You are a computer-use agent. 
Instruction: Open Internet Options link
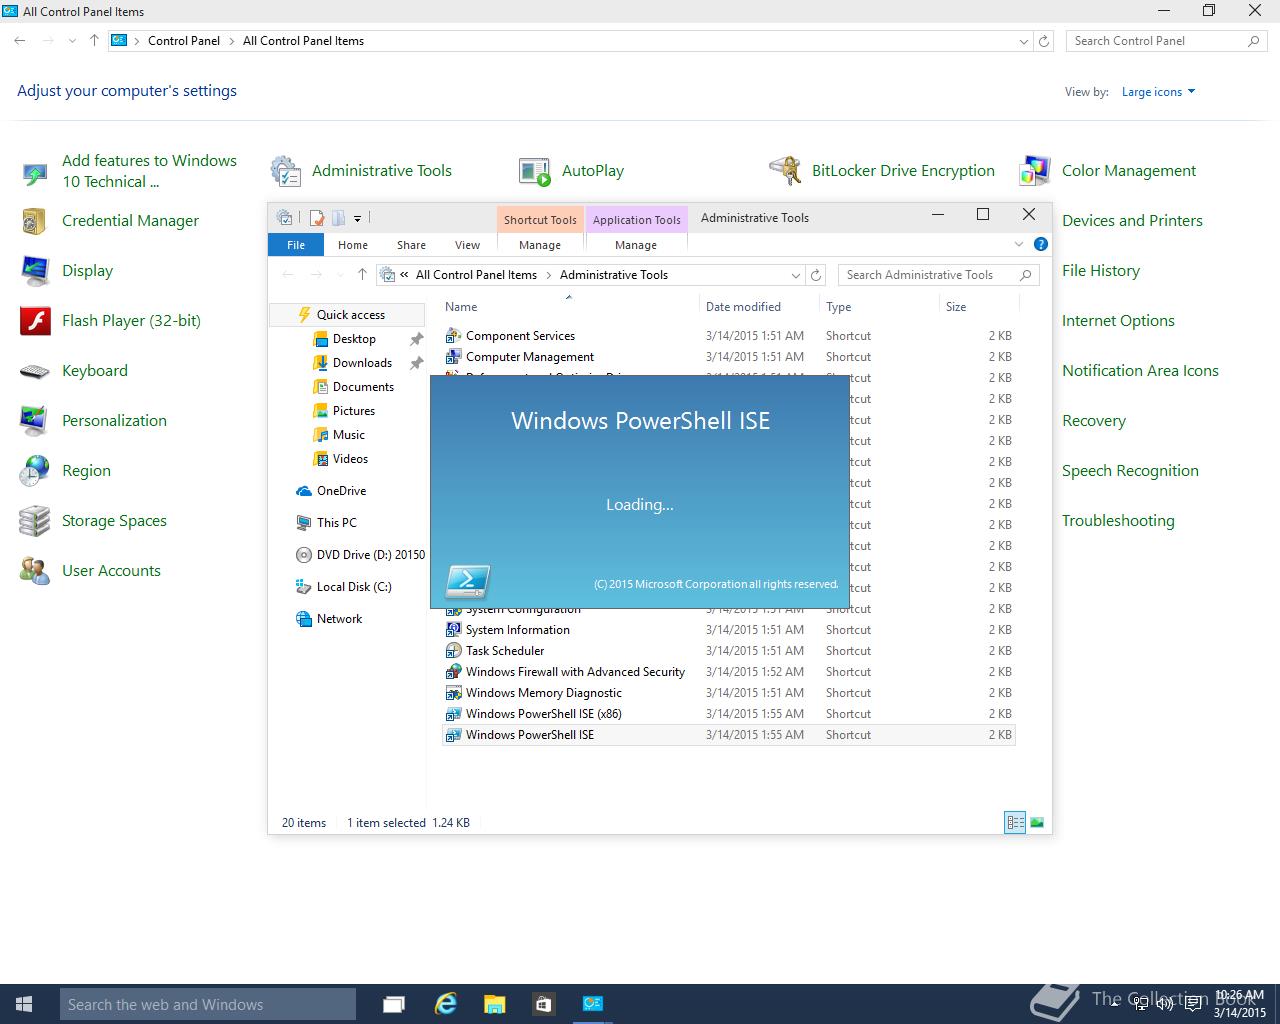coord(1118,321)
